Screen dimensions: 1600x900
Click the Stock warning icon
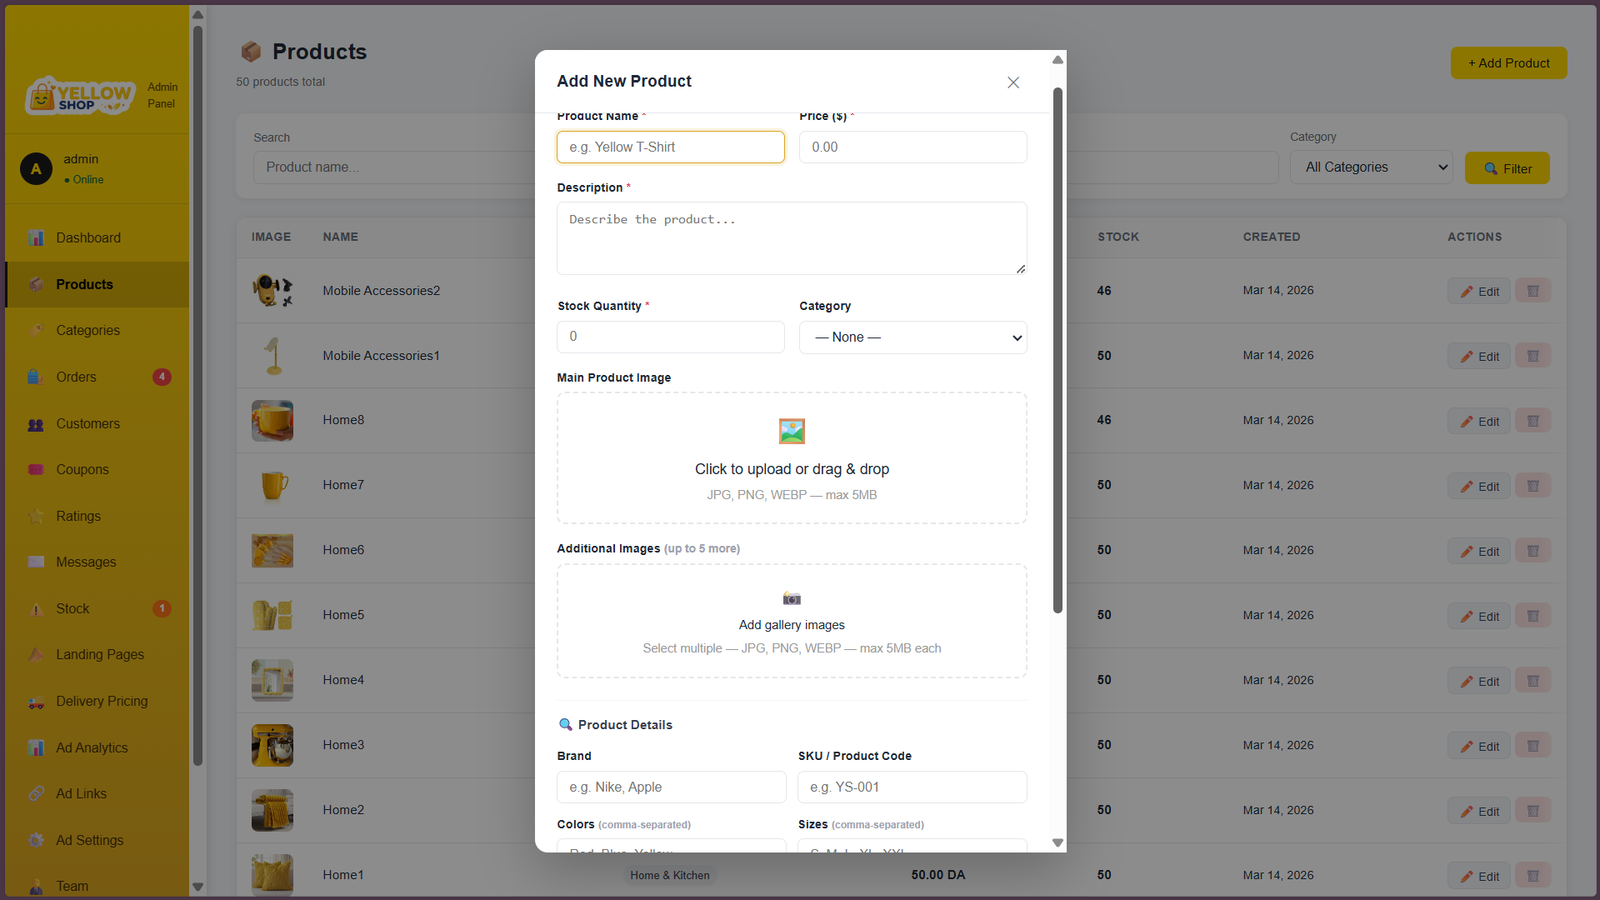point(36,609)
